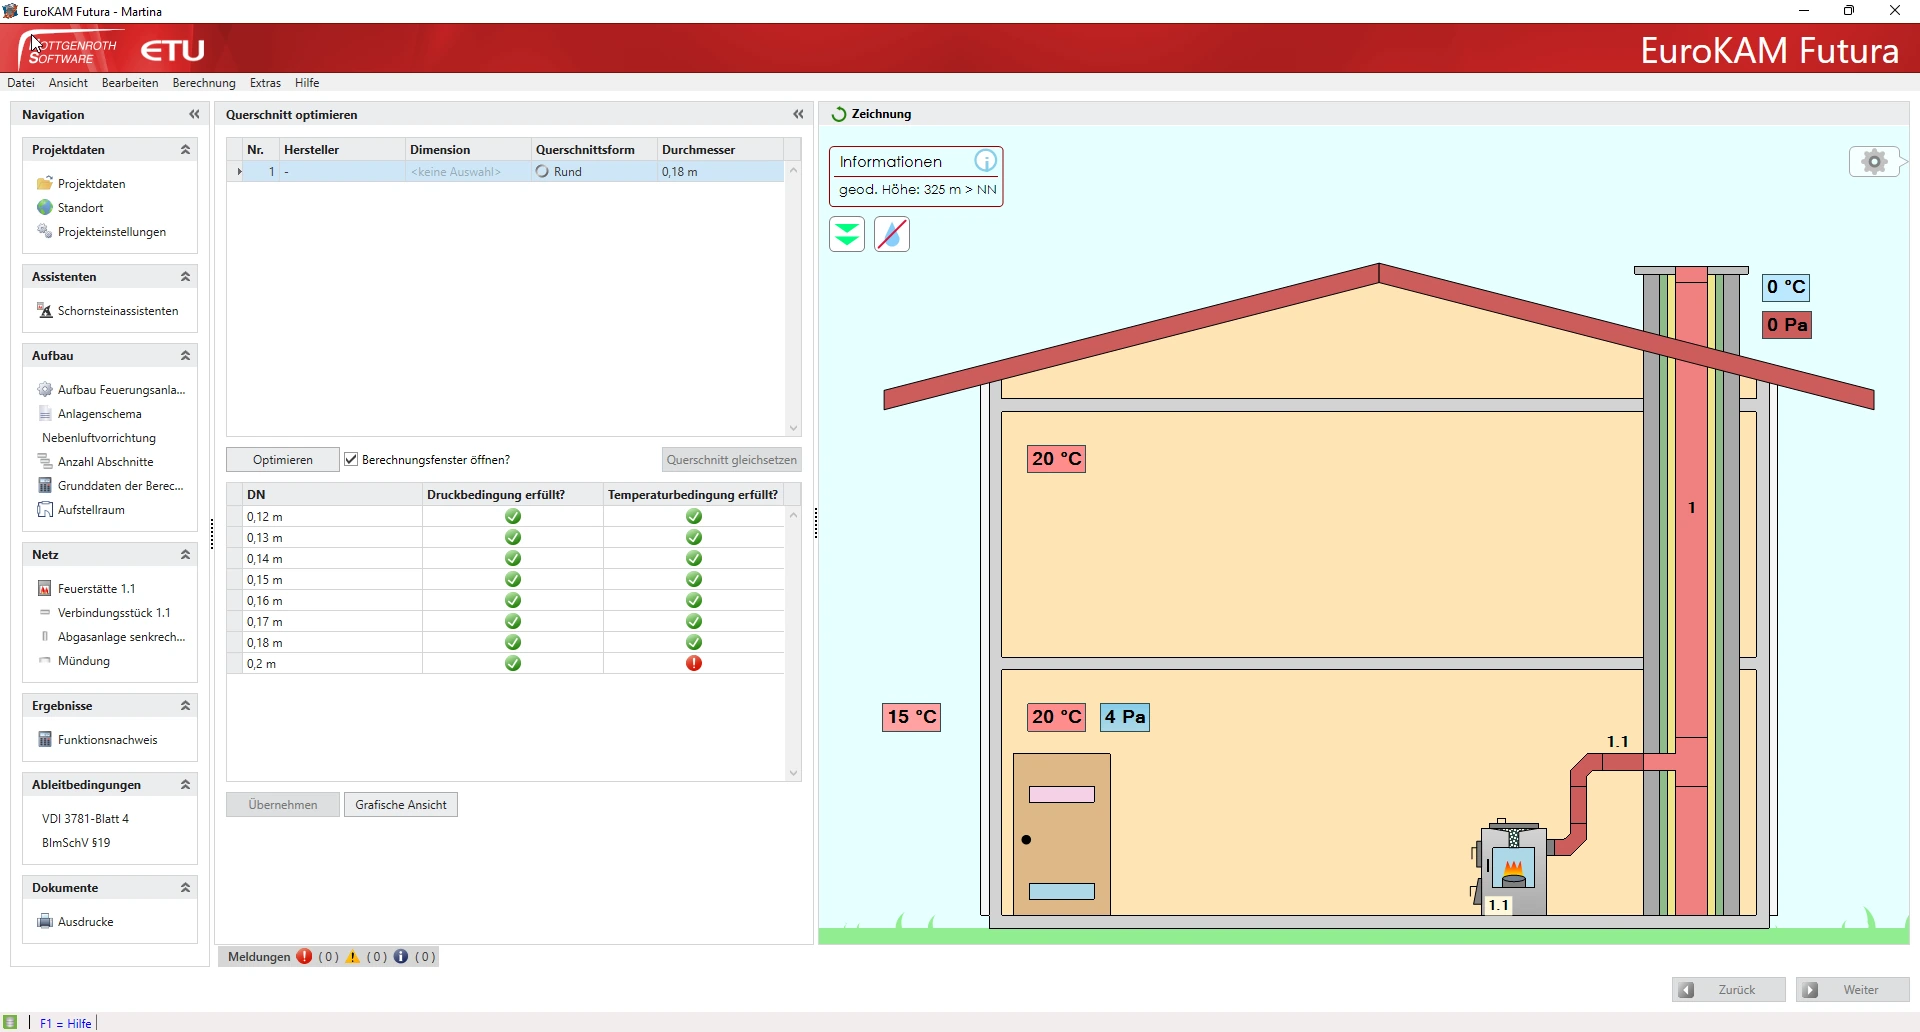Collapse the Navigation panel
Screen dimensions: 1920x1032
(x=194, y=115)
